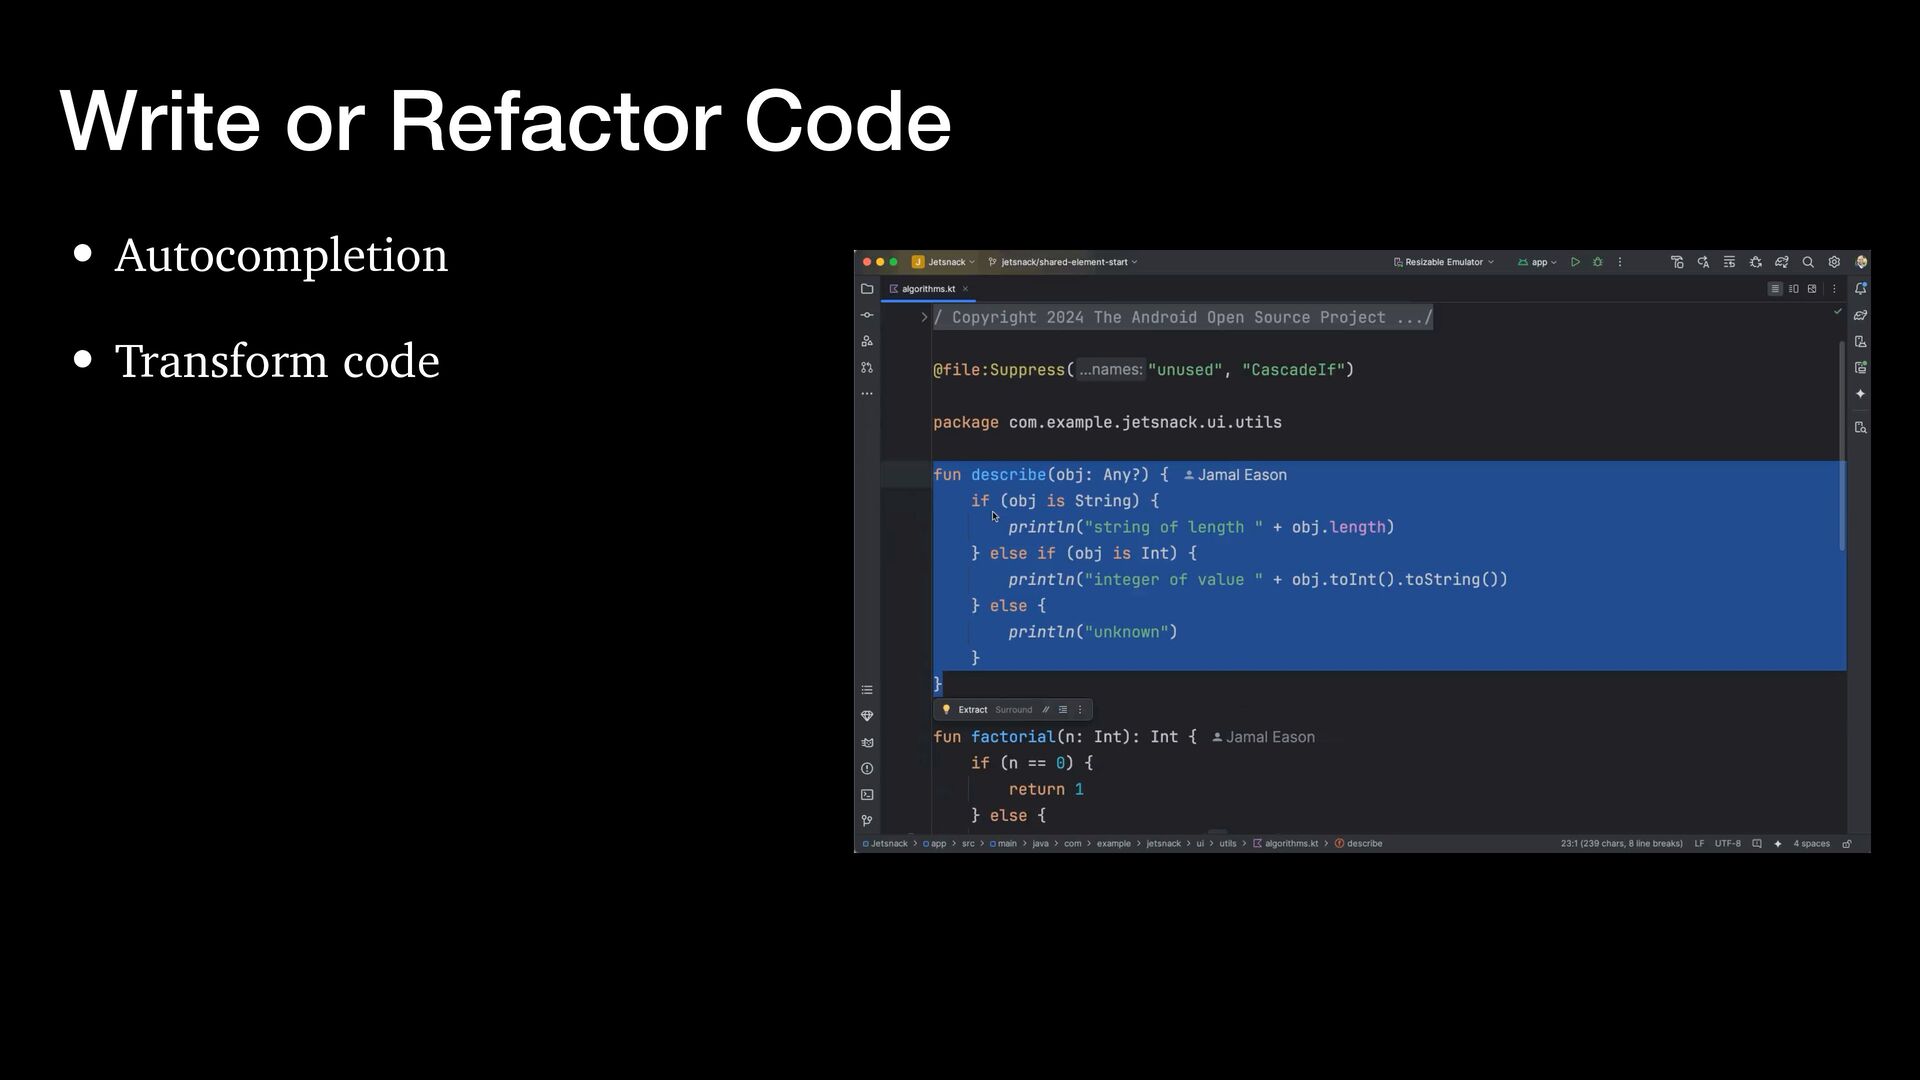The image size is (1920, 1080).
Task: Open the Problems tool window icon
Action: point(867,769)
